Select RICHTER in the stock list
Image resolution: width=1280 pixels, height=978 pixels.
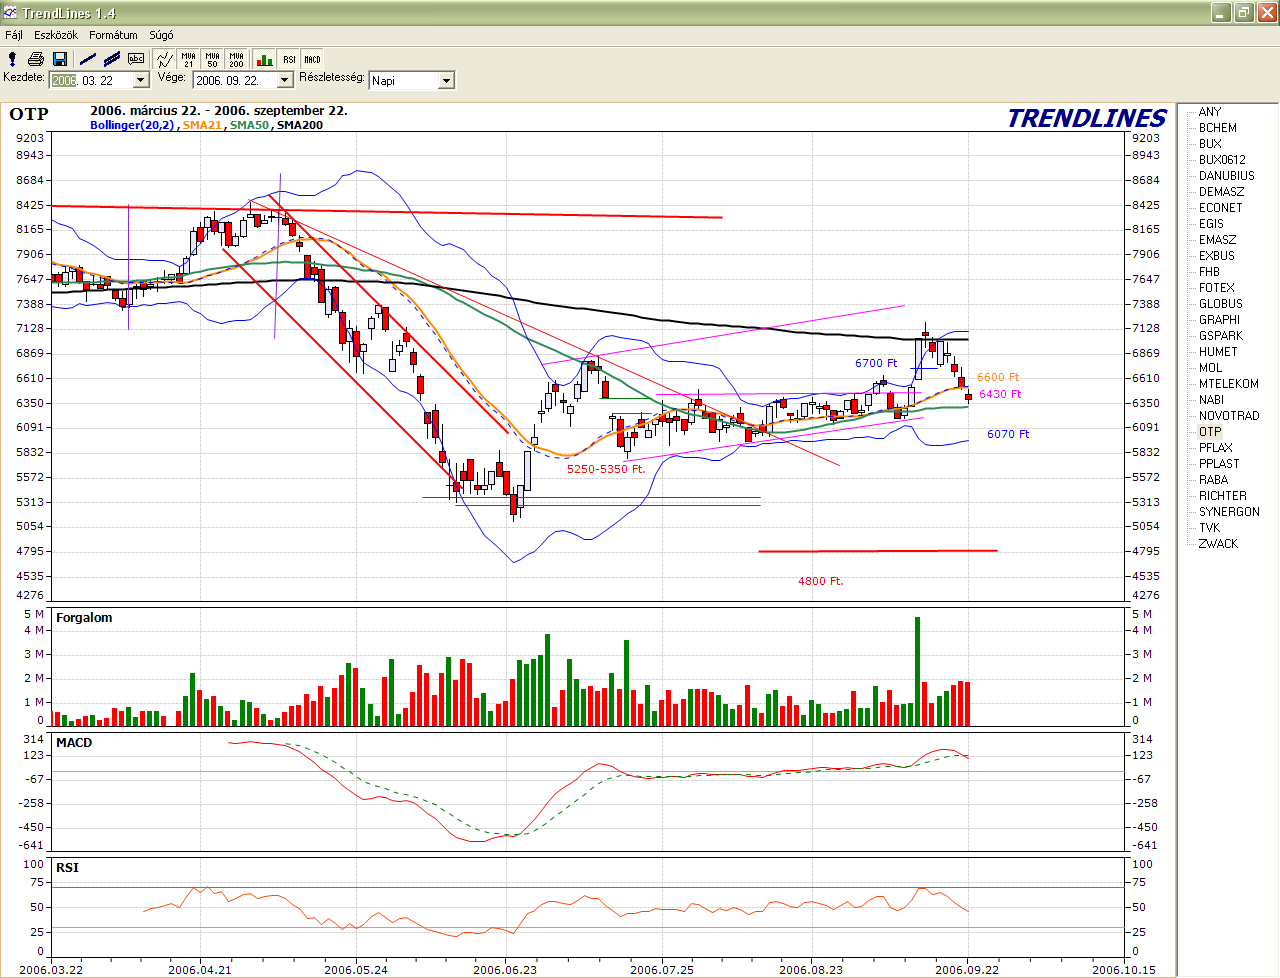1222,496
